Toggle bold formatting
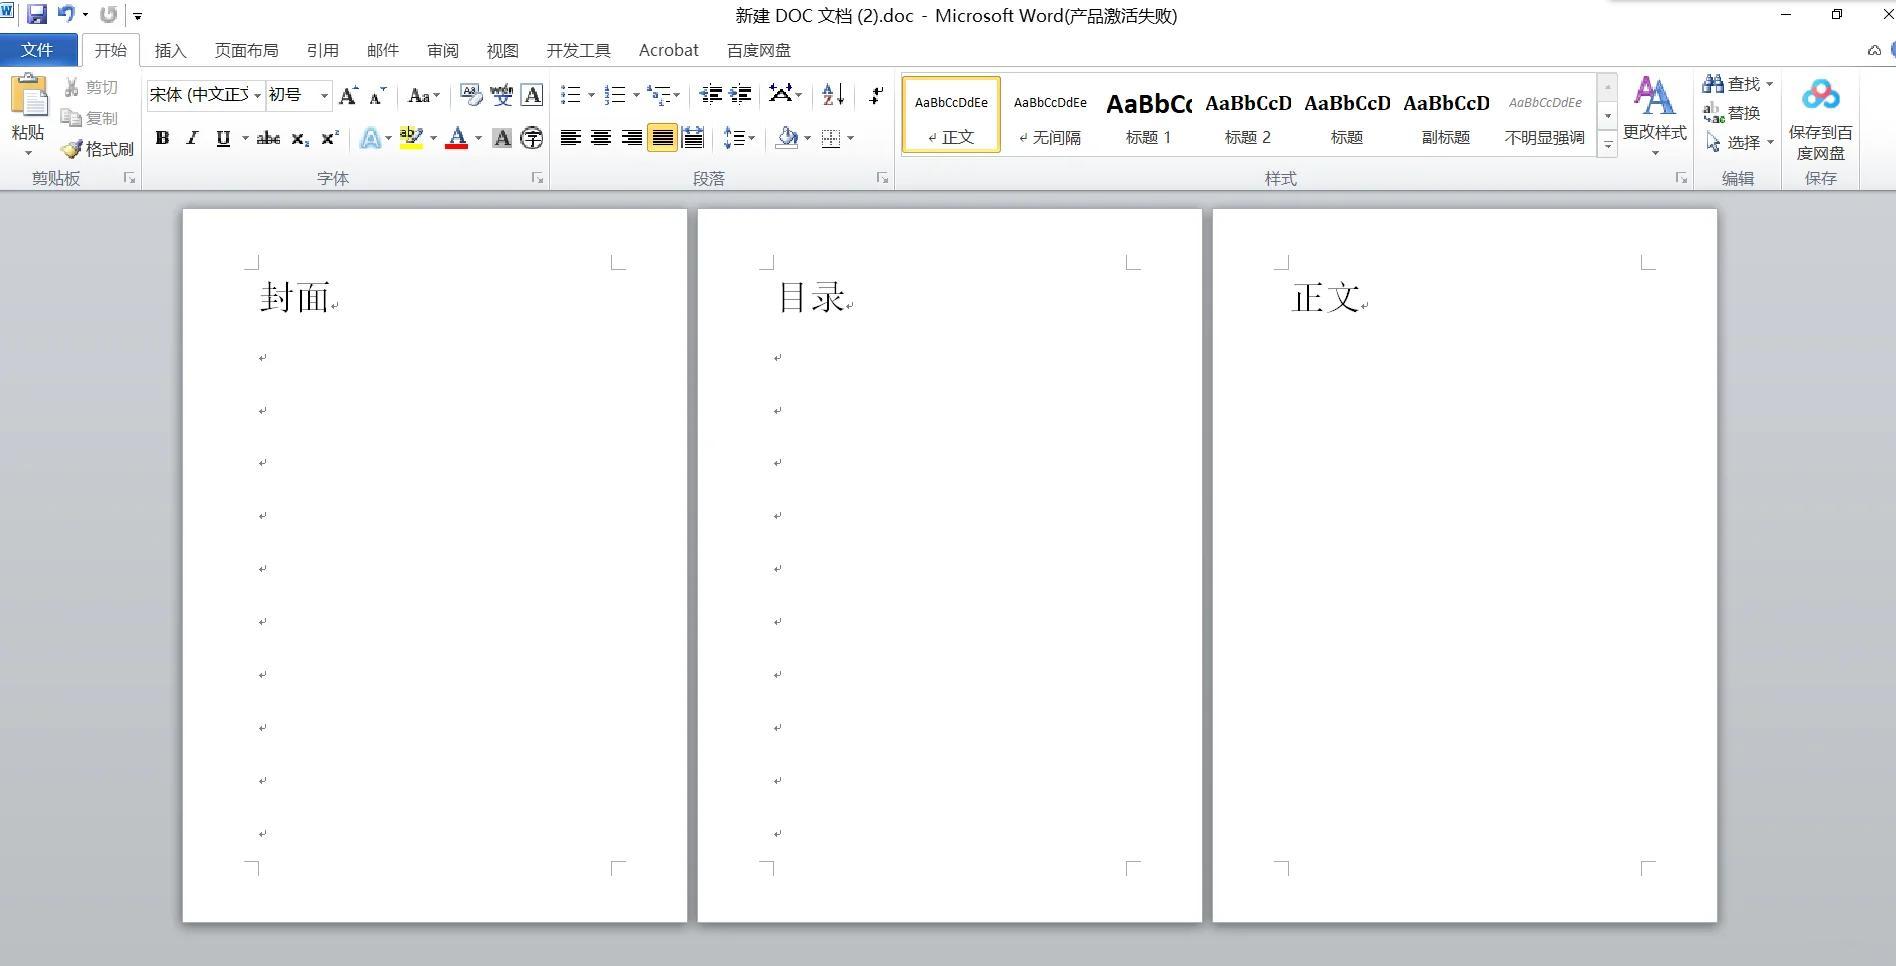1896x966 pixels. [x=162, y=138]
